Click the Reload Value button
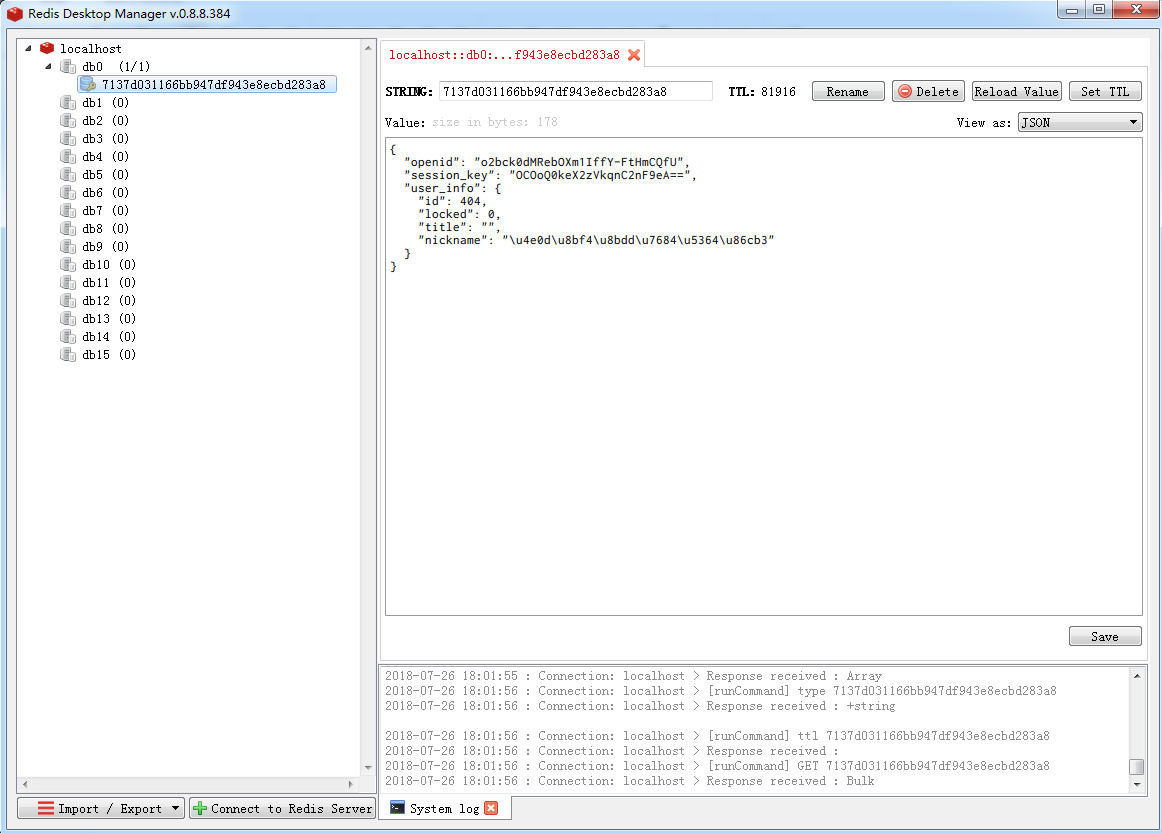Image resolution: width=1162 pixels, height=833 pixels. point(1016,92)
